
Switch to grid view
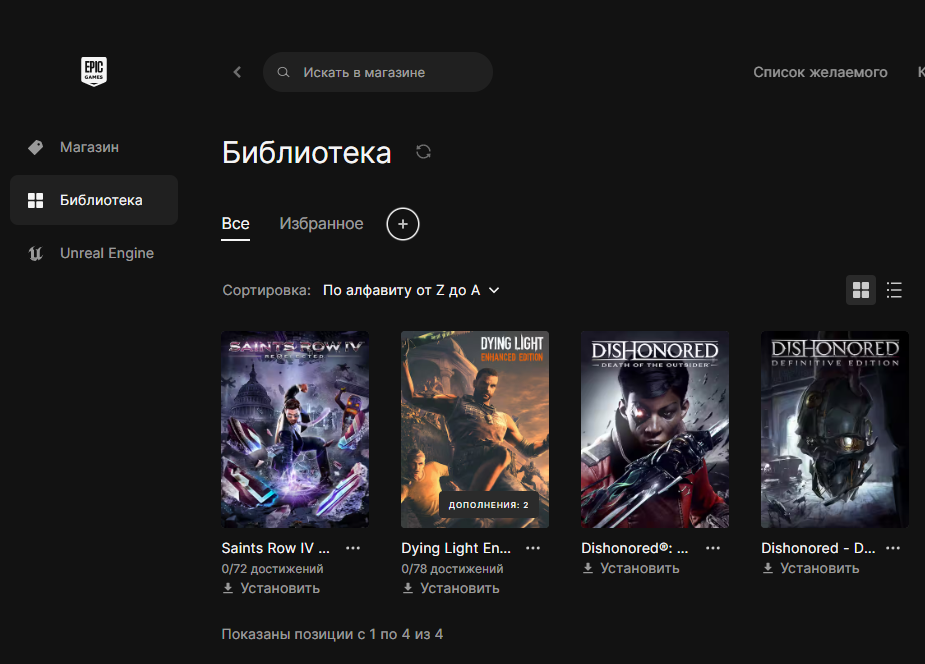[x=861, y=290]
